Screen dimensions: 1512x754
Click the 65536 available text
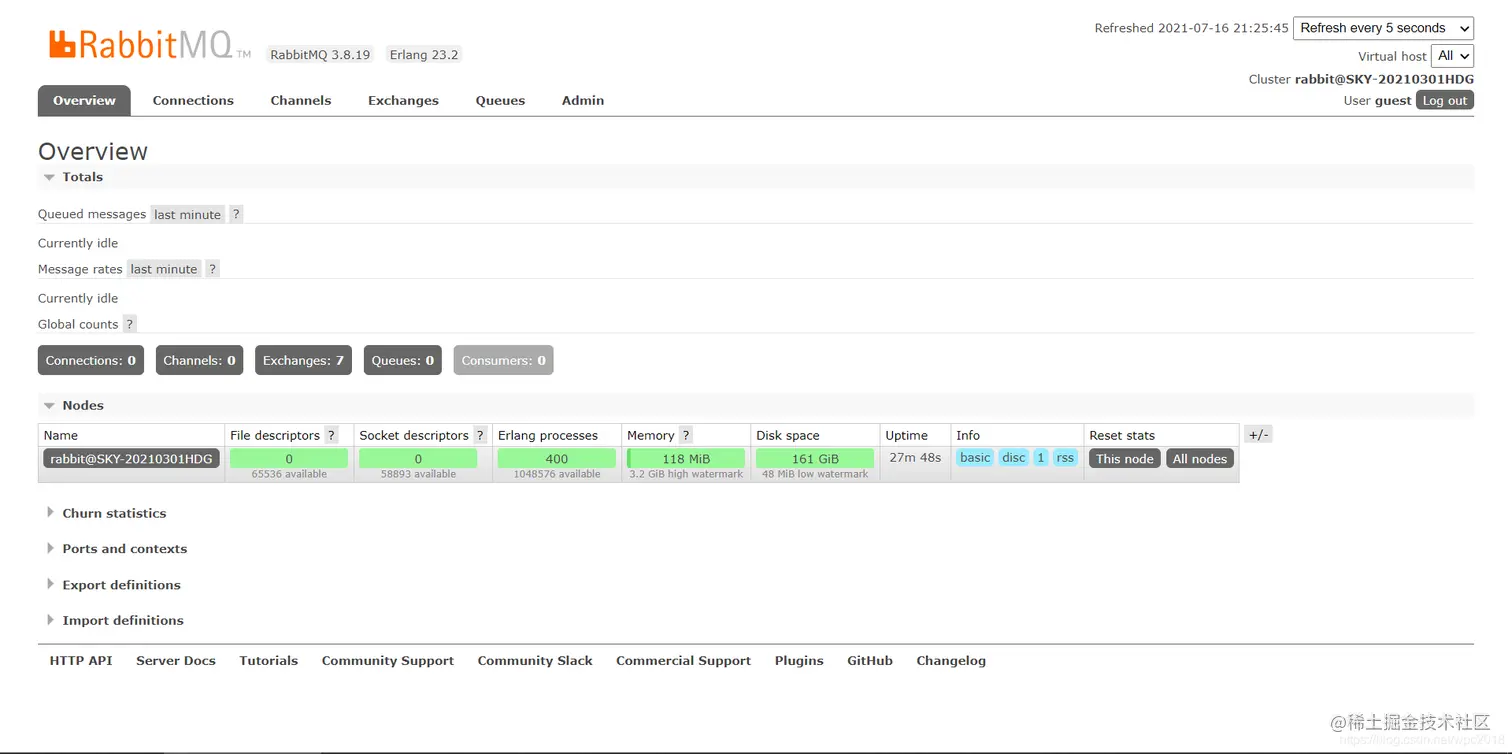pyautogui.click(x=289, y=474)
